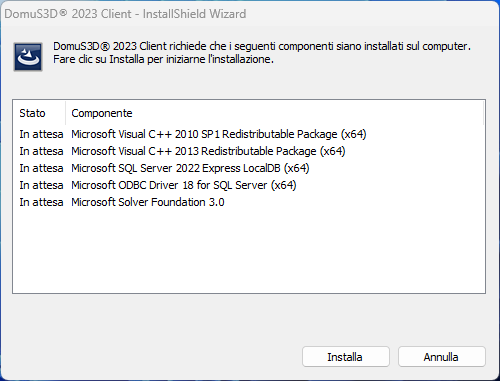Click In attesa status of Visual C++ 2010
The width and height of the screenshot is (500, 381).
[41, 134]
